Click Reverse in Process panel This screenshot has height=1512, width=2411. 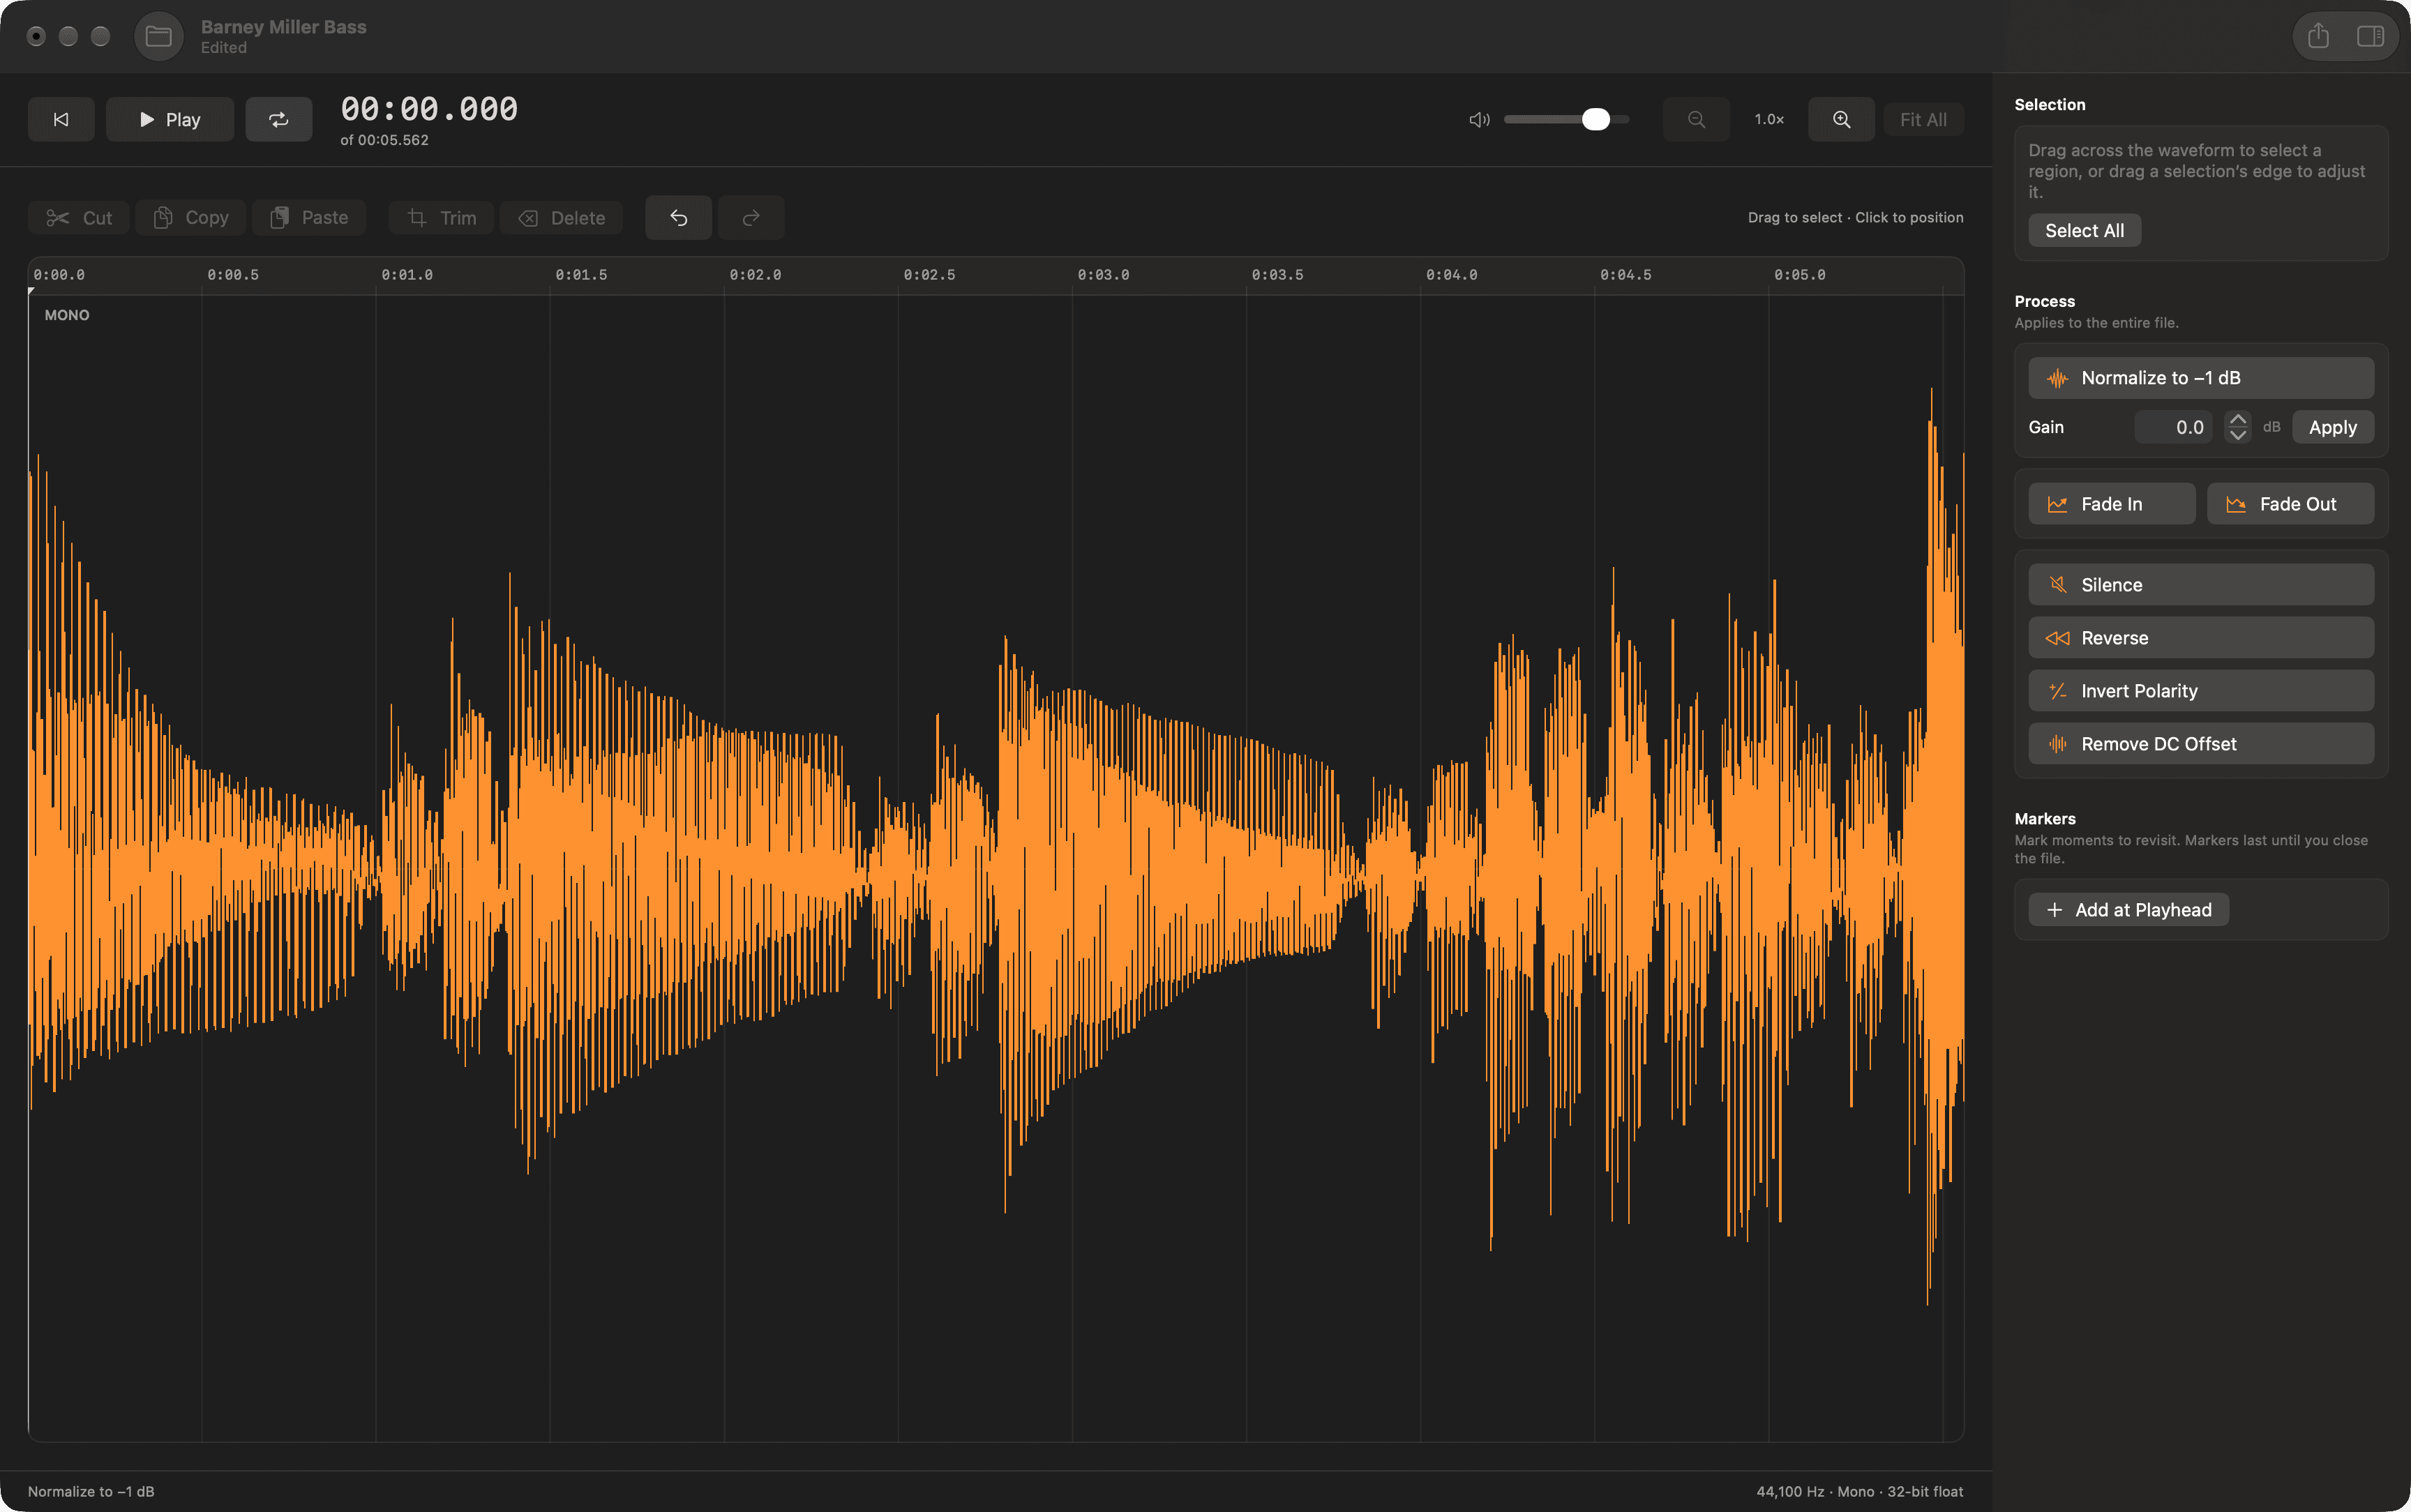2201,638
